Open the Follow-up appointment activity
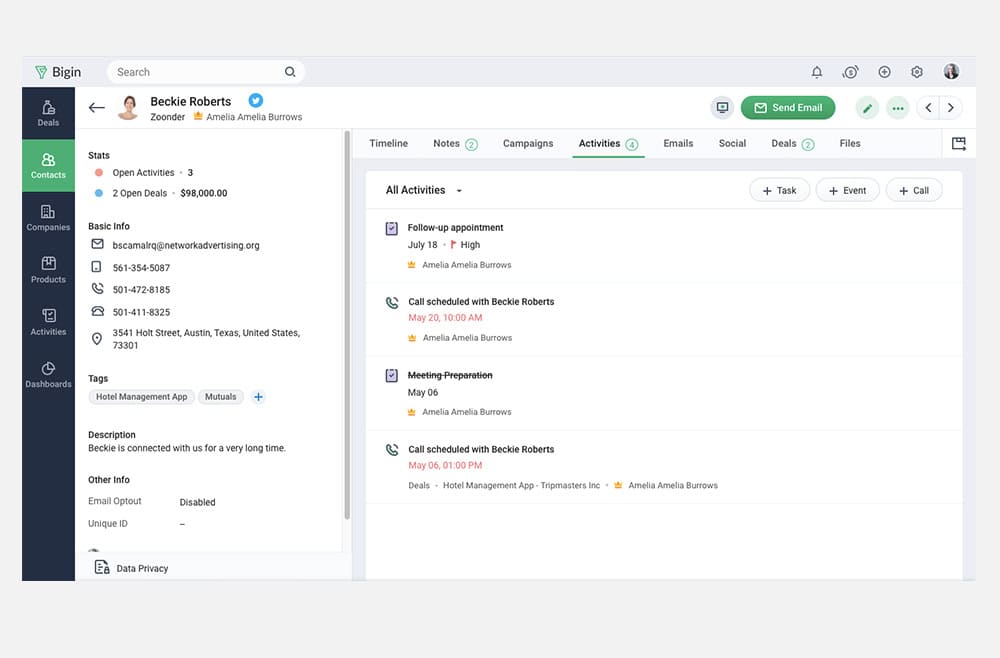This screenshot has width=1000, height=658. click(455, 228)
